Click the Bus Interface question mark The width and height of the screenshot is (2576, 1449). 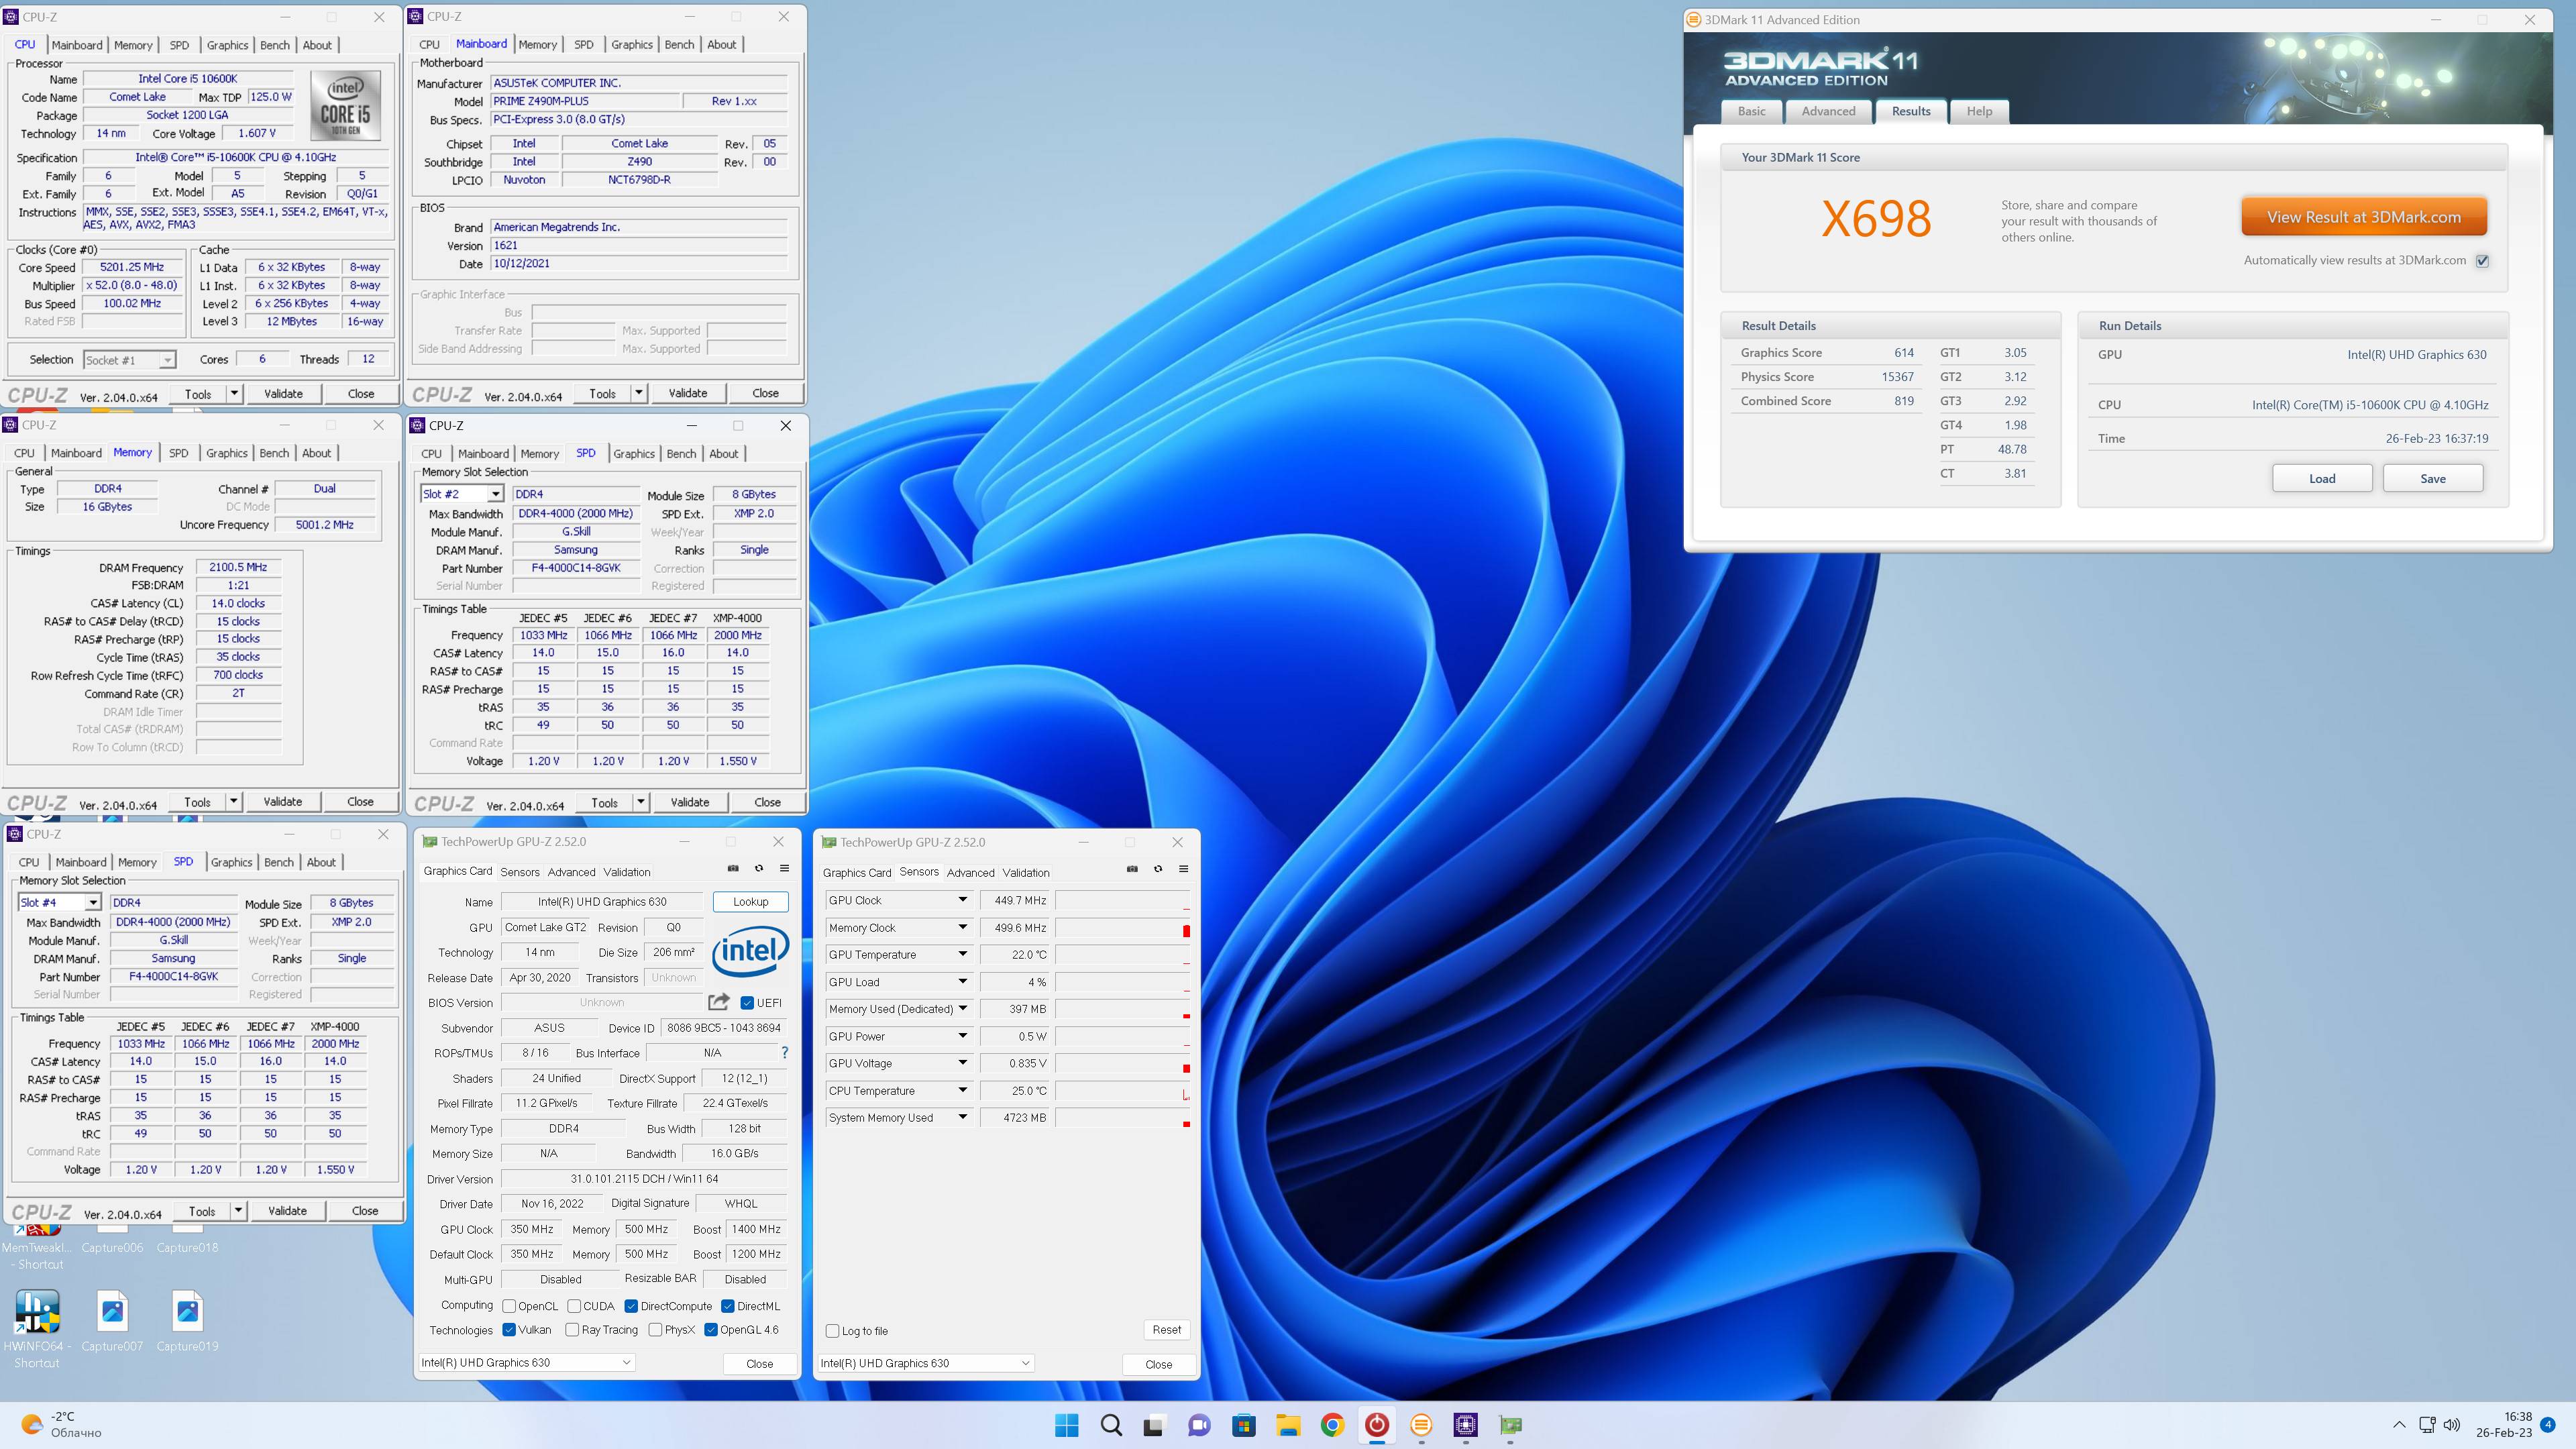click(784, 1053)
